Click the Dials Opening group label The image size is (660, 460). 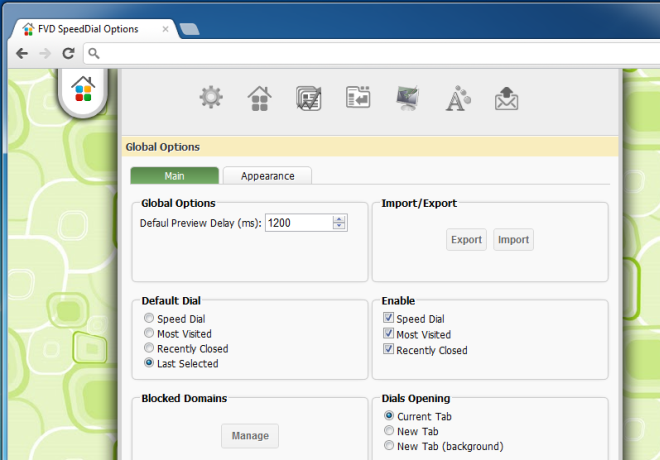coord(416,399)
